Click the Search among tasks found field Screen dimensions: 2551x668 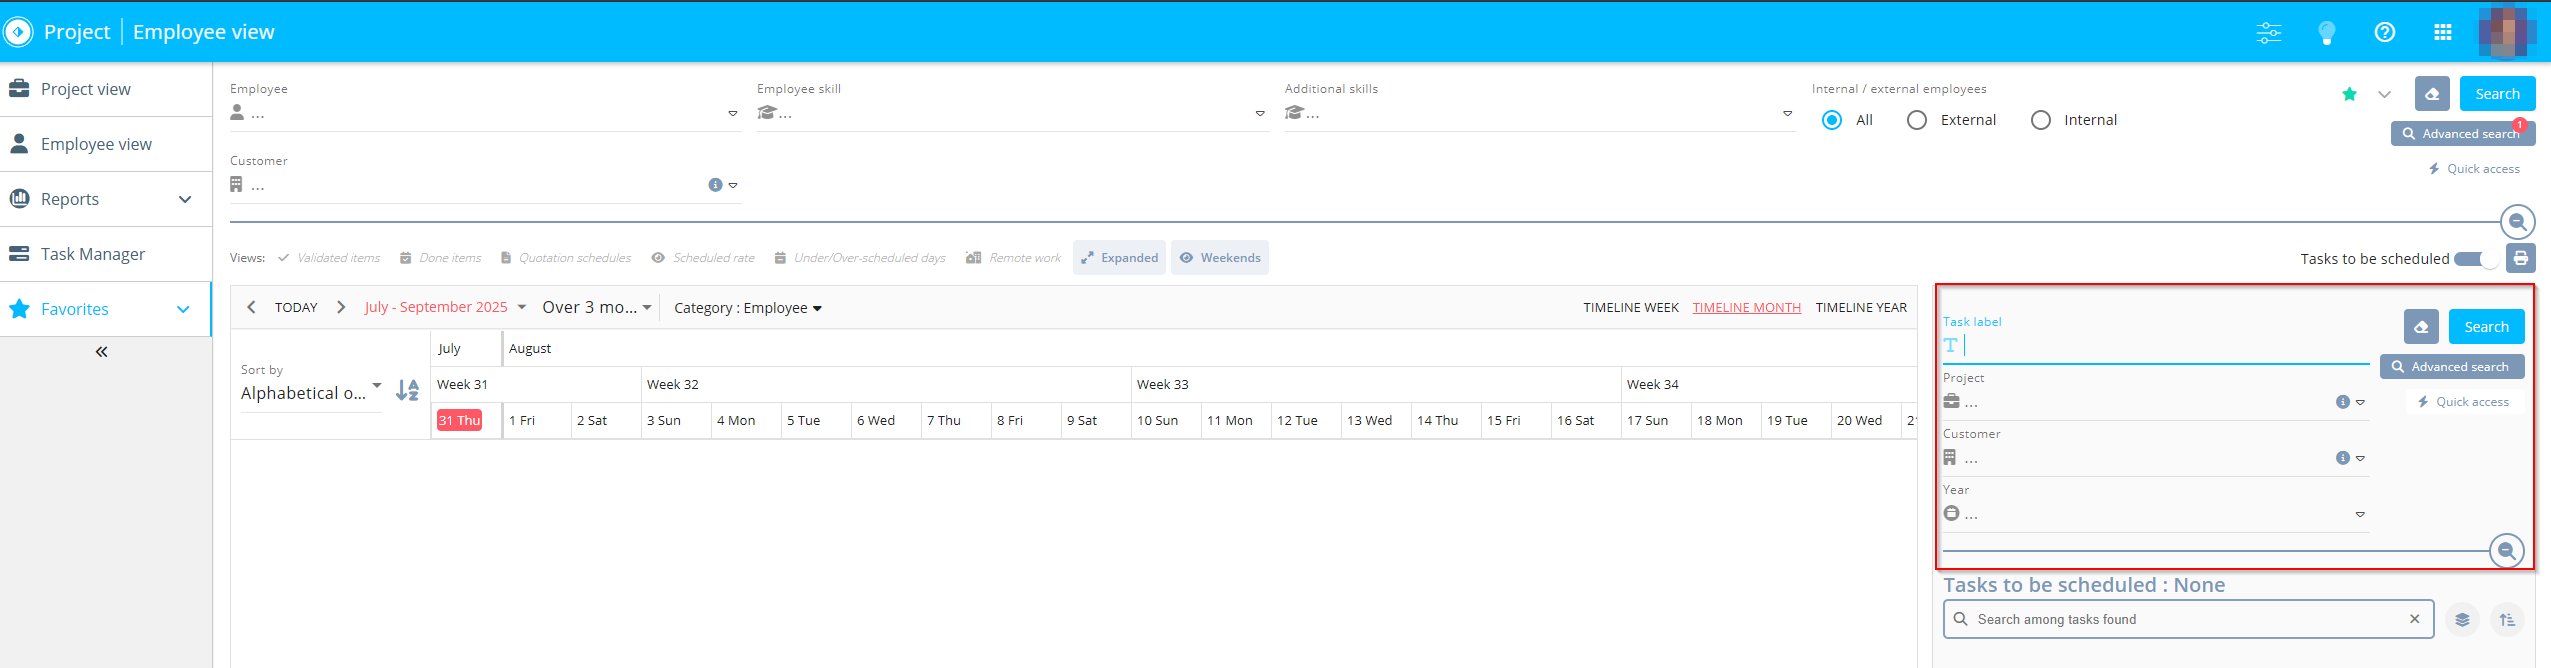pos(2185,620)
